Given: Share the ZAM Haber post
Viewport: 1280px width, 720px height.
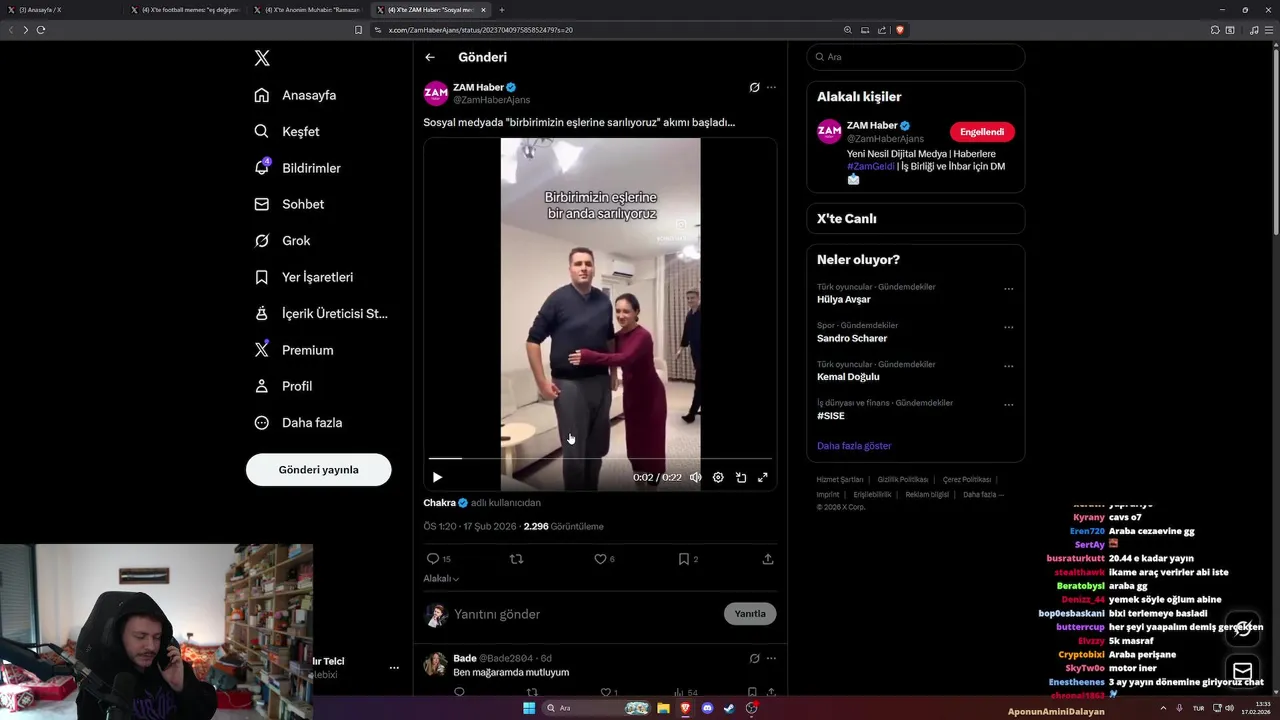Looking at the screenshot, I should 768,559.
